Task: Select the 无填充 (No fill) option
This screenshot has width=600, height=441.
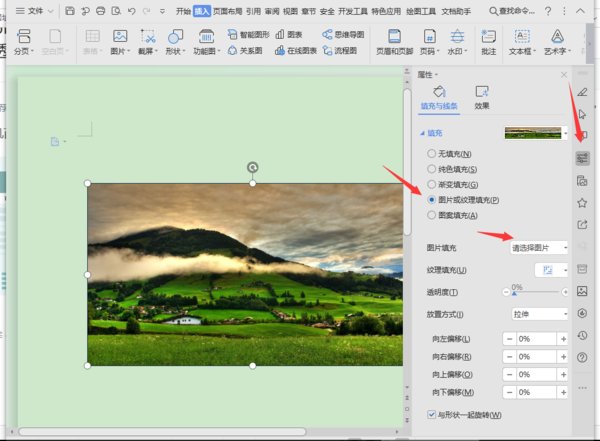Action: click(431, 153)
